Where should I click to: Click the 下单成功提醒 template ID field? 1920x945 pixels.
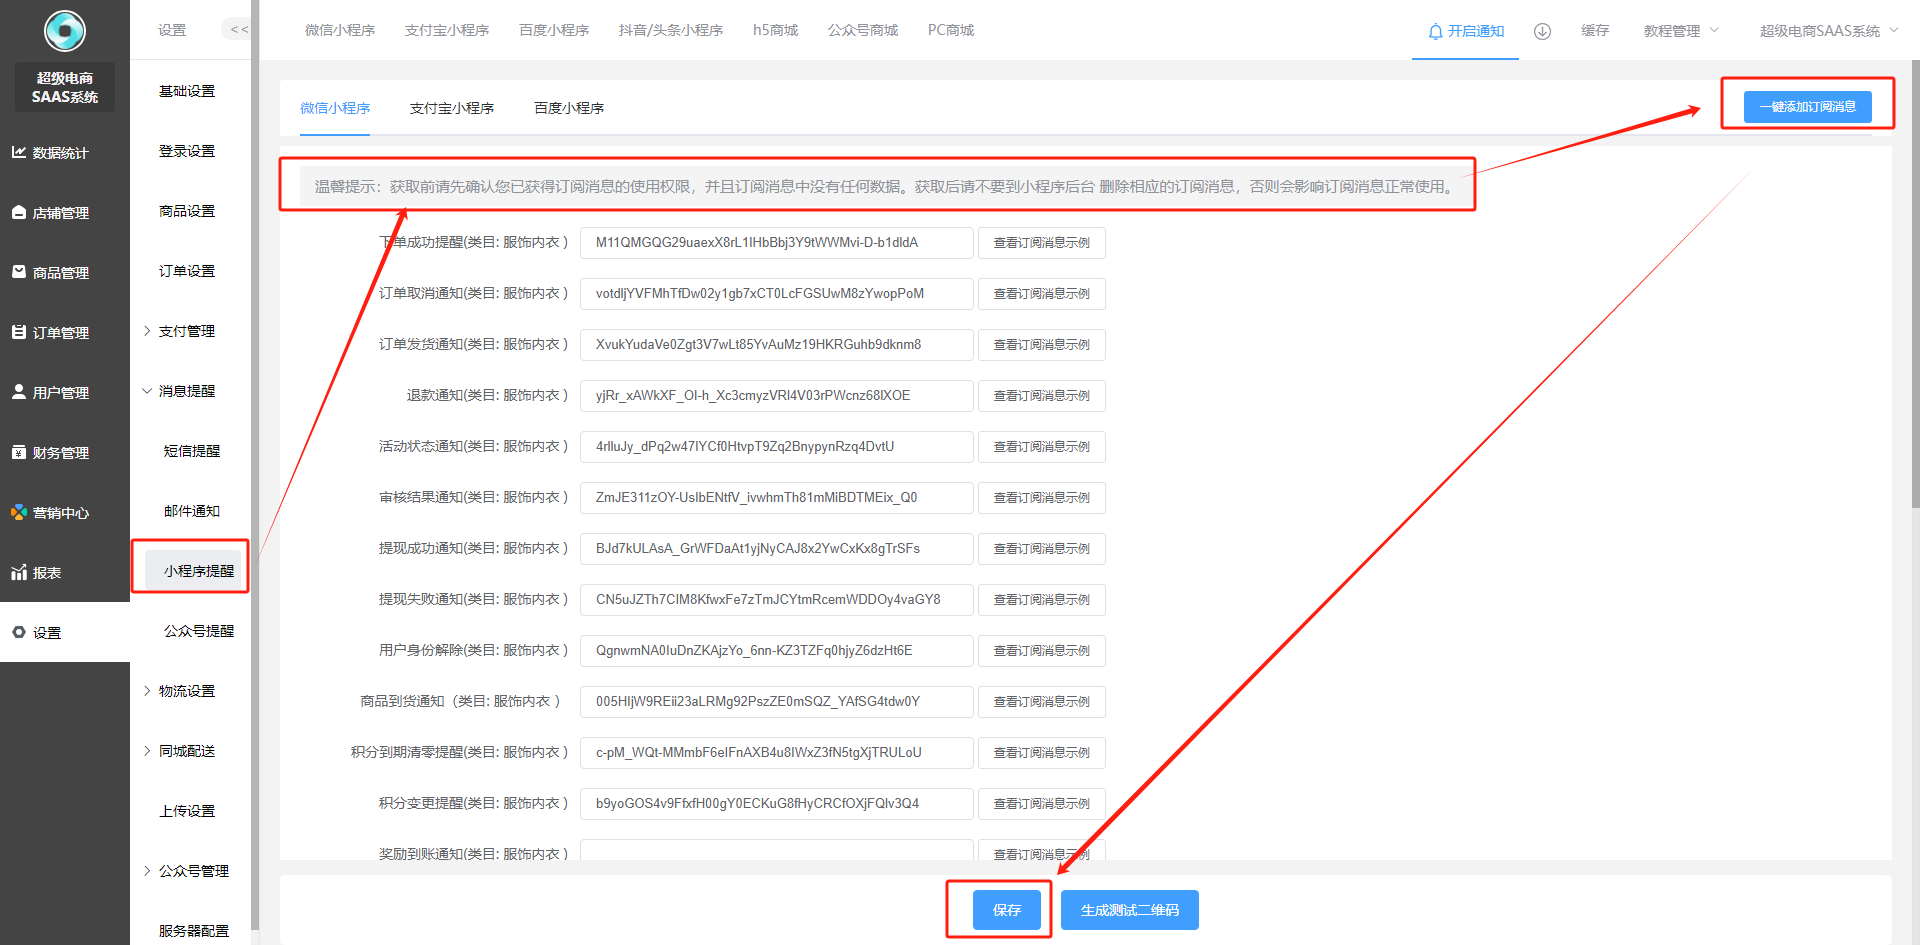(x=776, y=242)
